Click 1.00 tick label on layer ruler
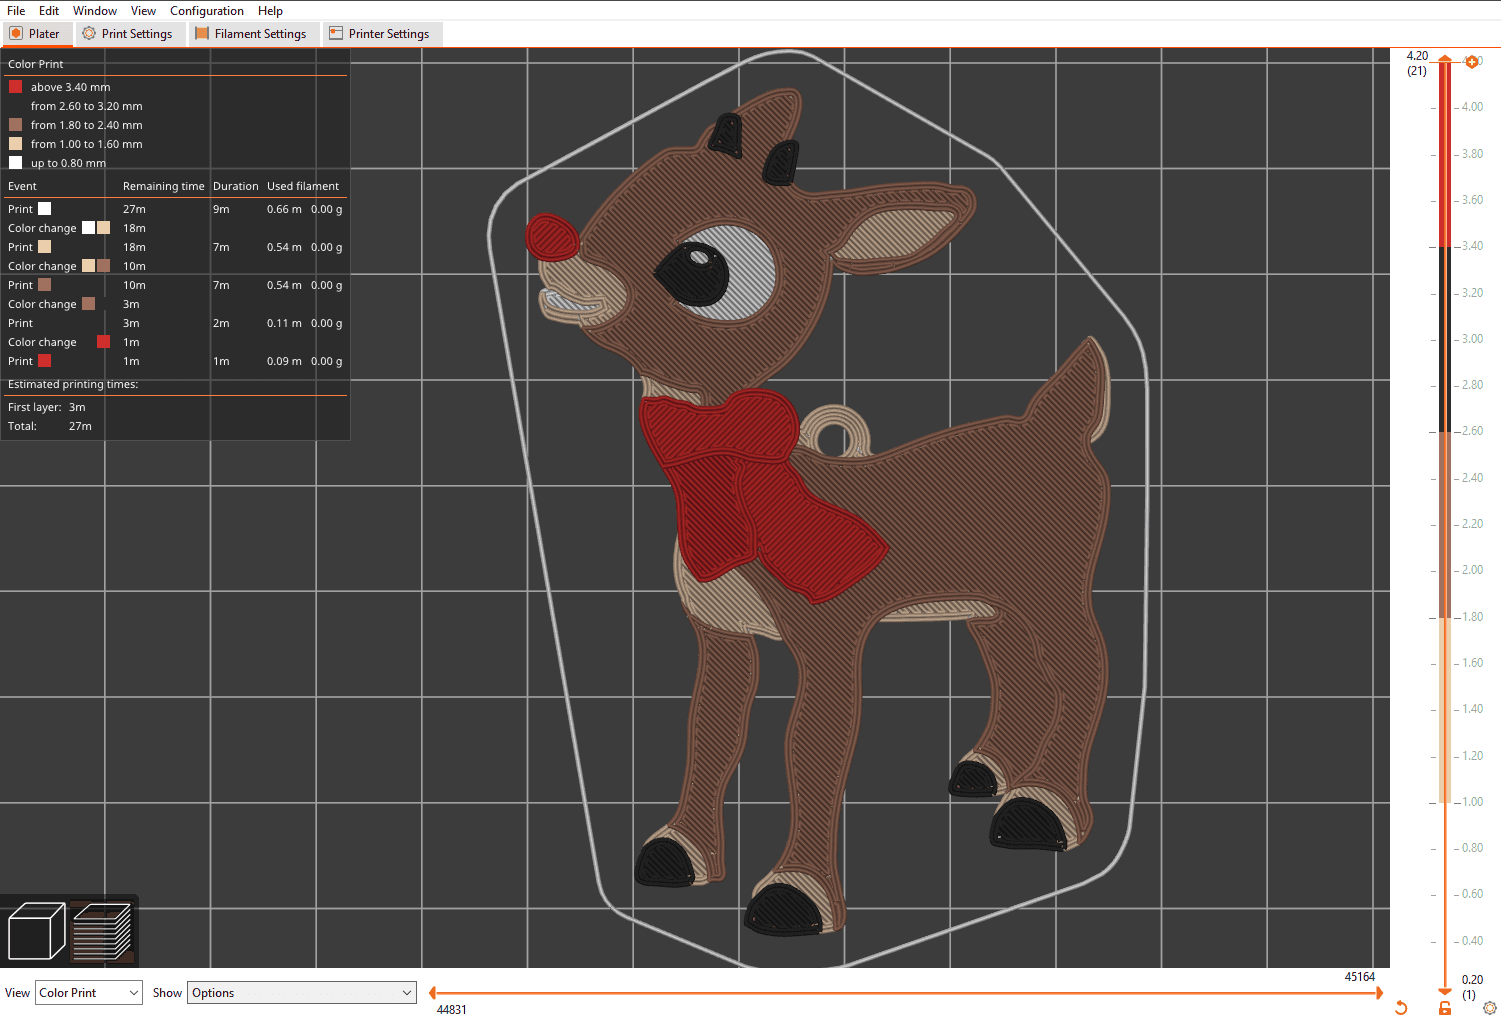Screen dimensions: 1501x1016 [1472, 802]
